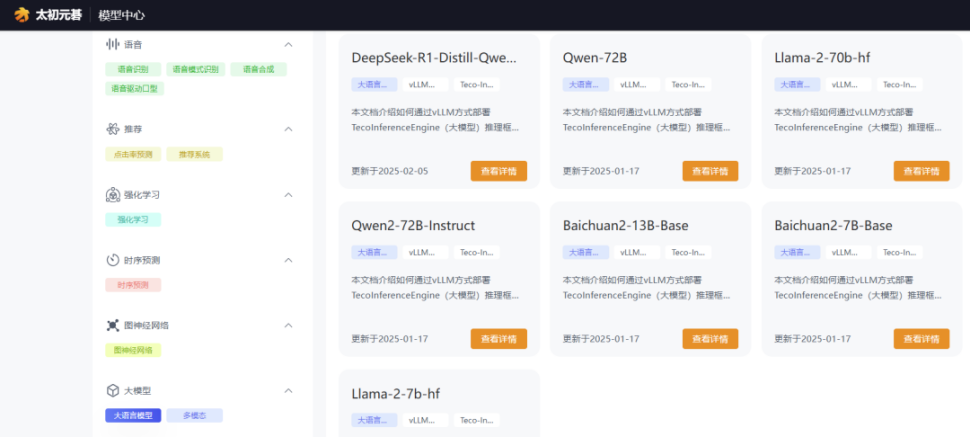The image size is (970, 437).
Task: Open 模型中心 in the top bar
Action: 122,15
